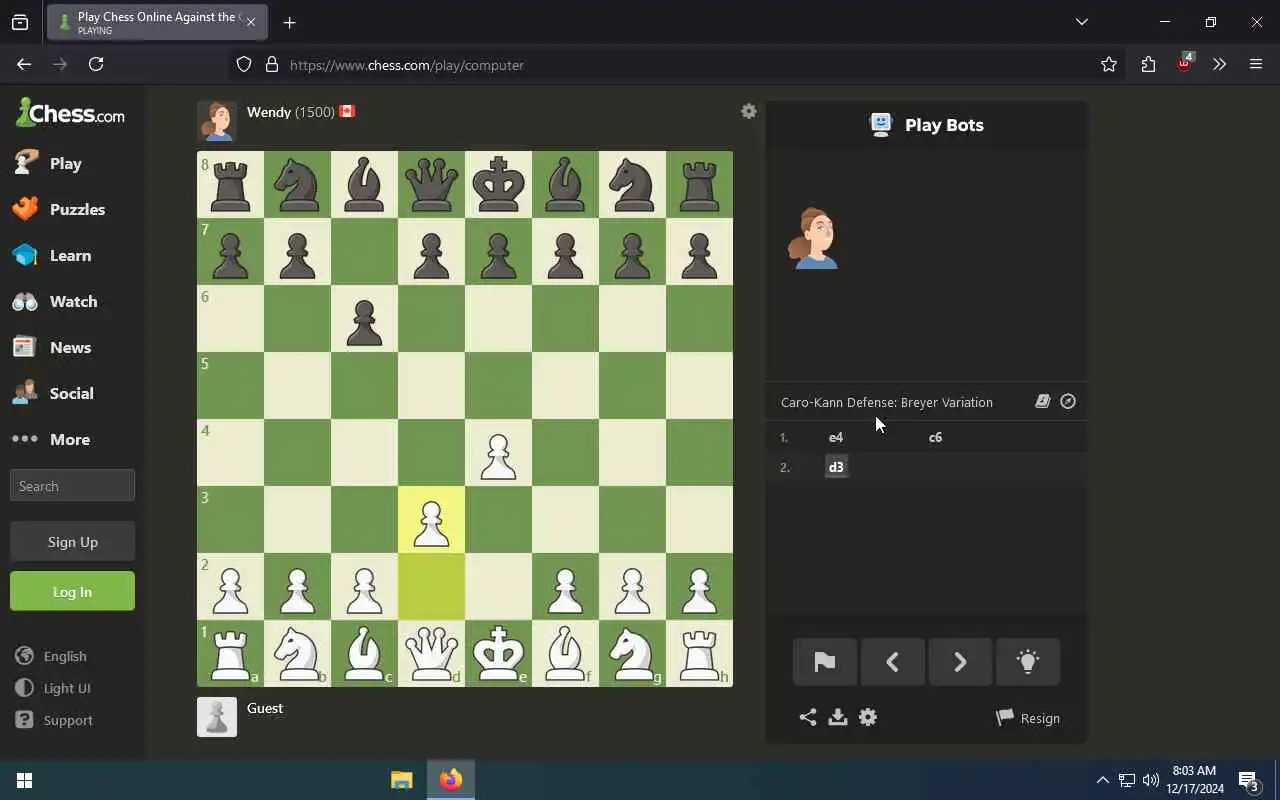Click the Chess.com logo
Screen dimensions: 1280x800
pos(70,113)
